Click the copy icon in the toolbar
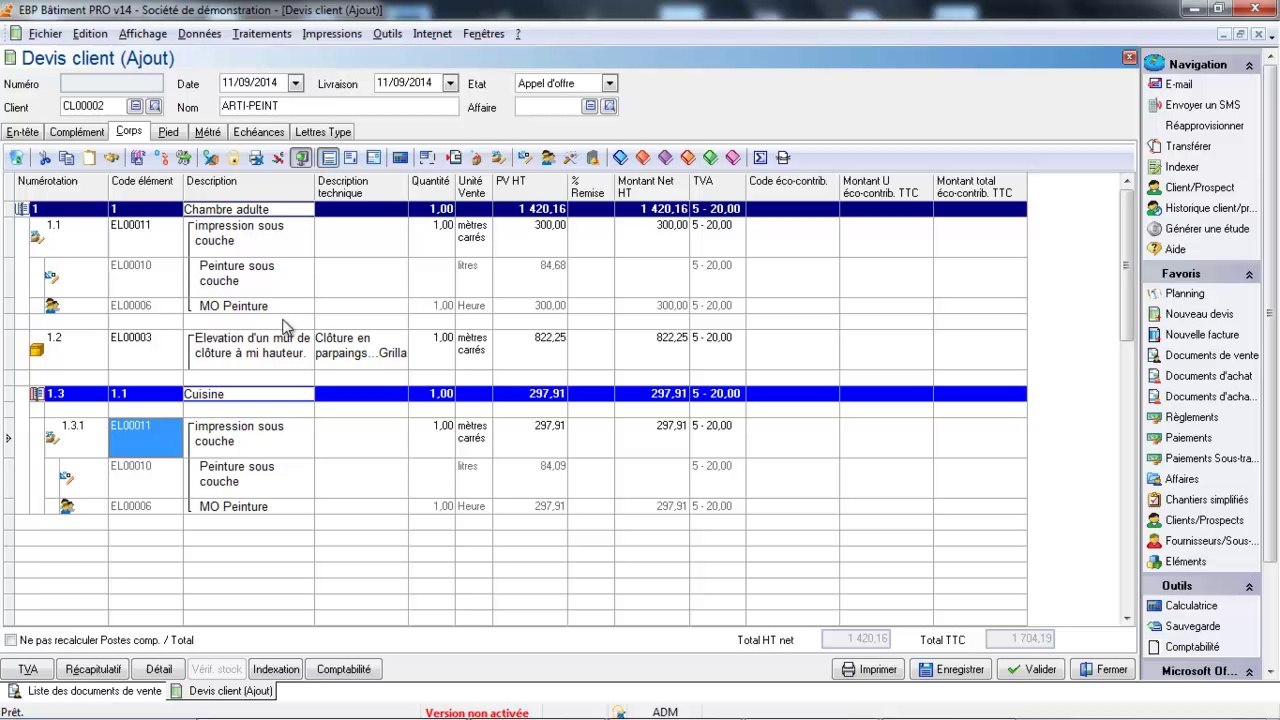The width and height of the screenshot is (1280, 720). 66,158
